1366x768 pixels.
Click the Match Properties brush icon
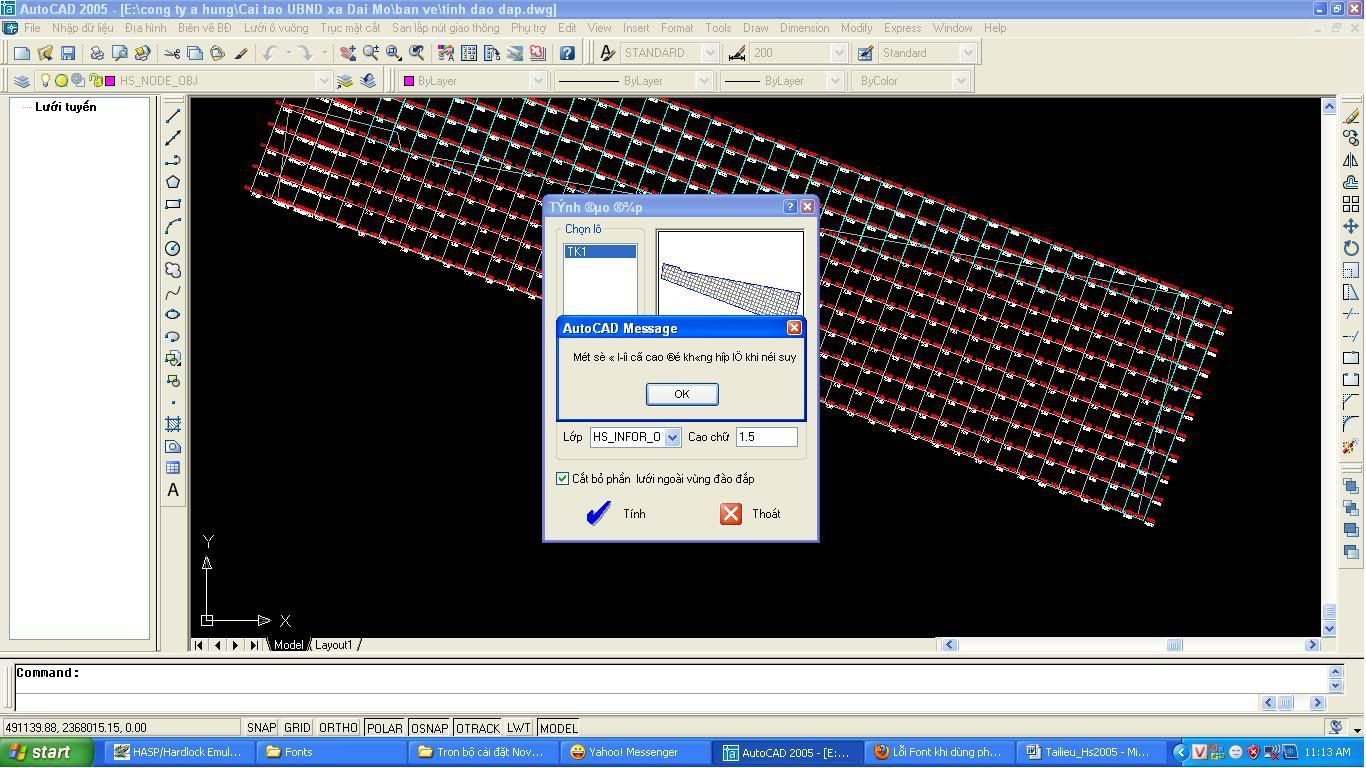241,53
